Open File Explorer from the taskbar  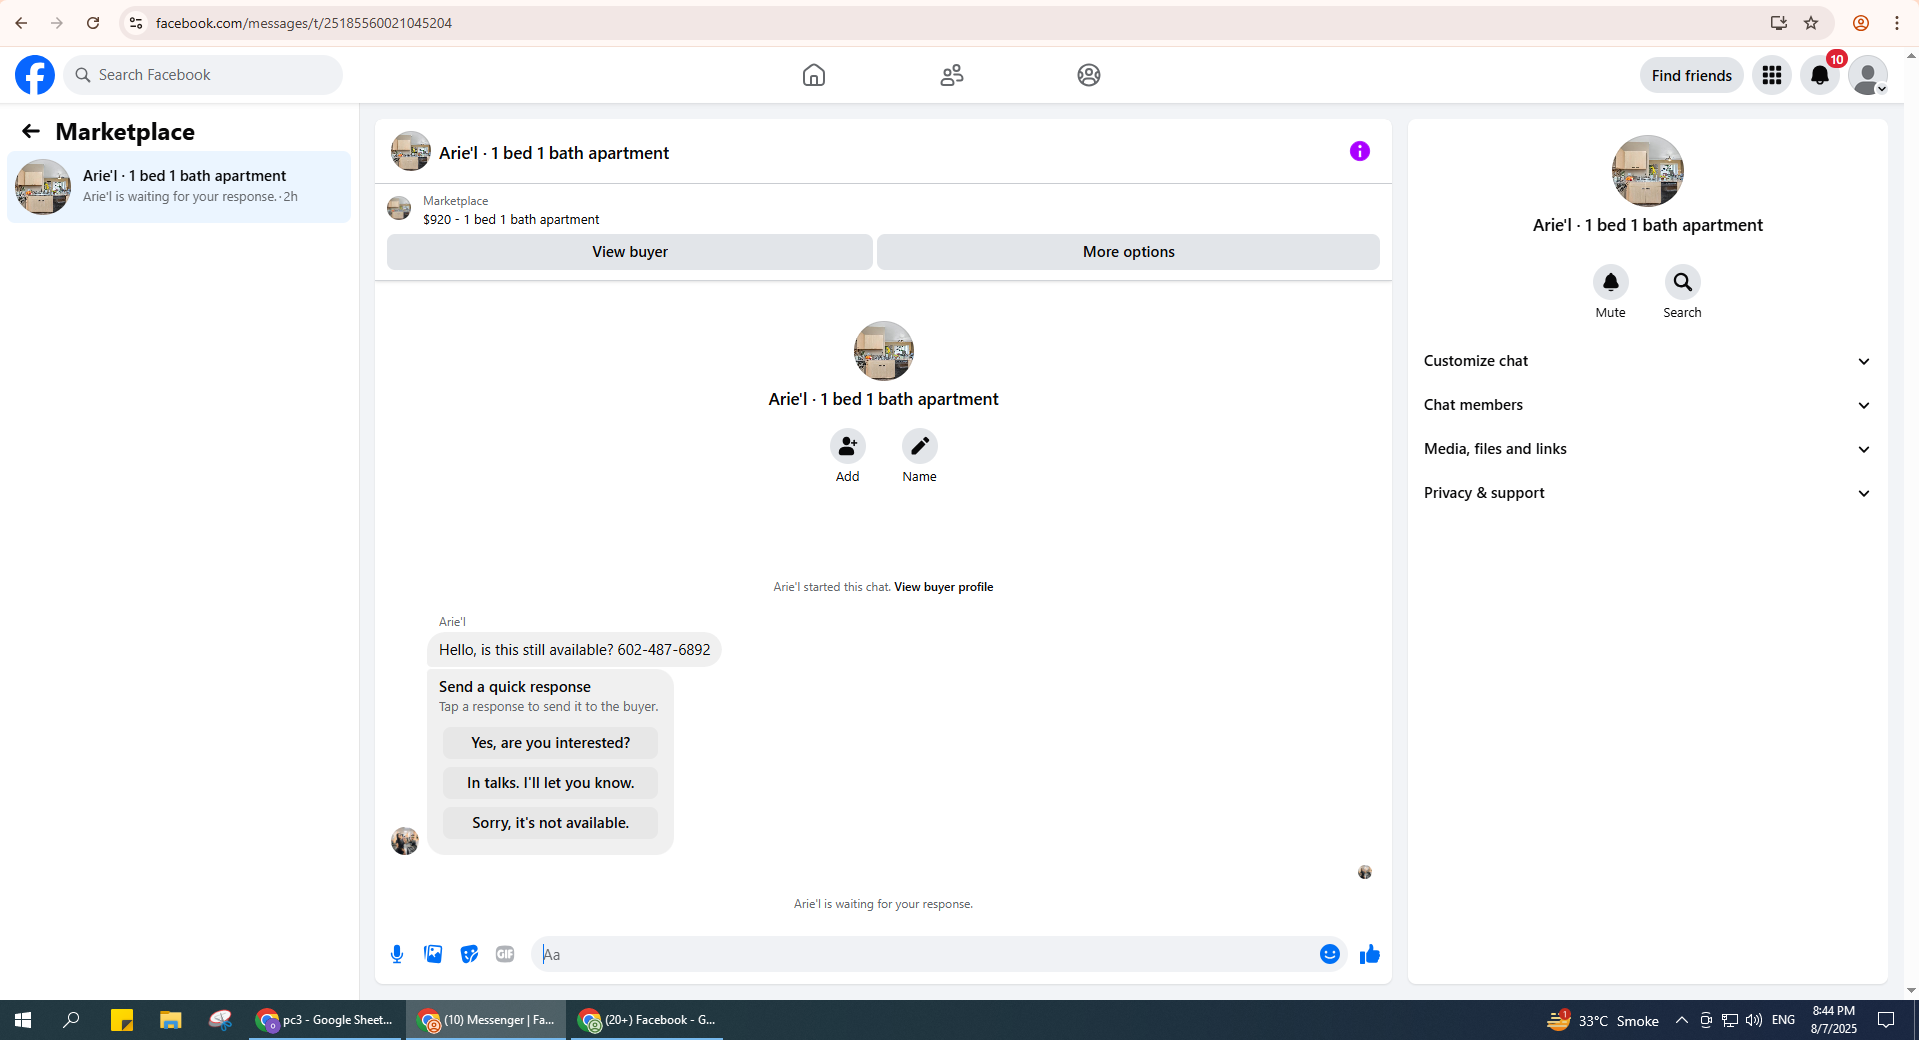point(170,1020)
